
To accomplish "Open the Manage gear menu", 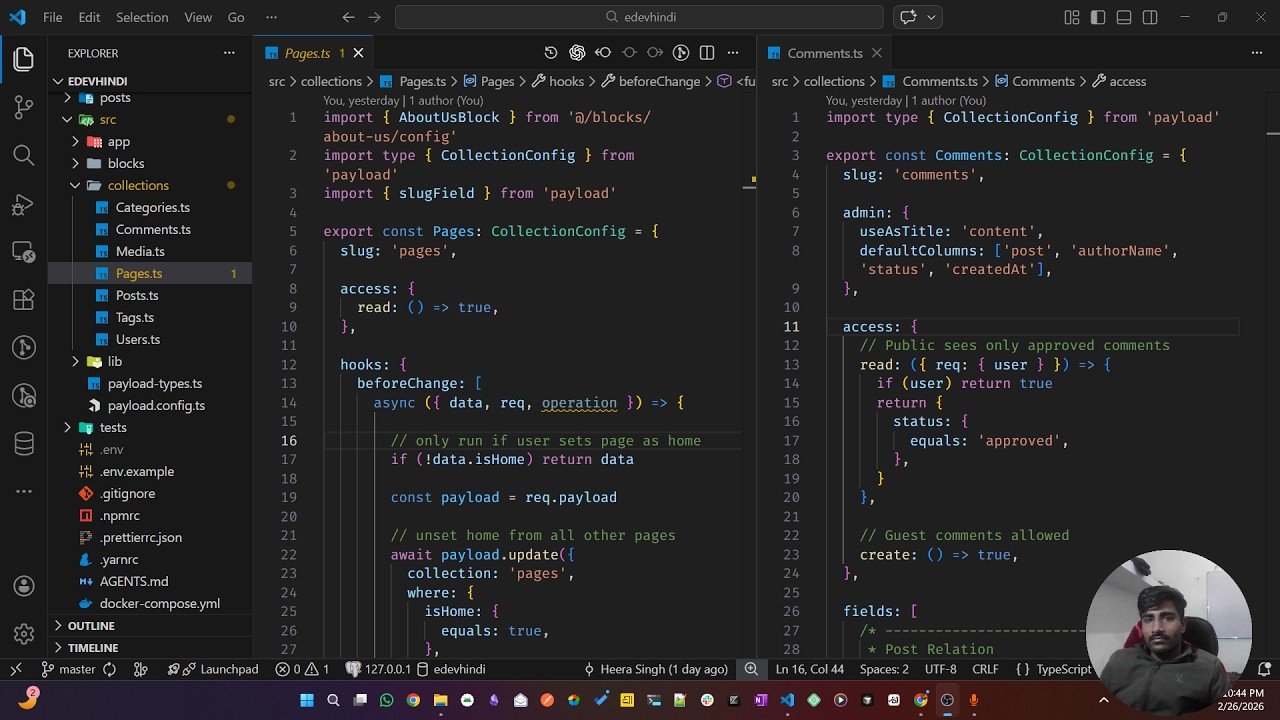I will coord(24,634).
